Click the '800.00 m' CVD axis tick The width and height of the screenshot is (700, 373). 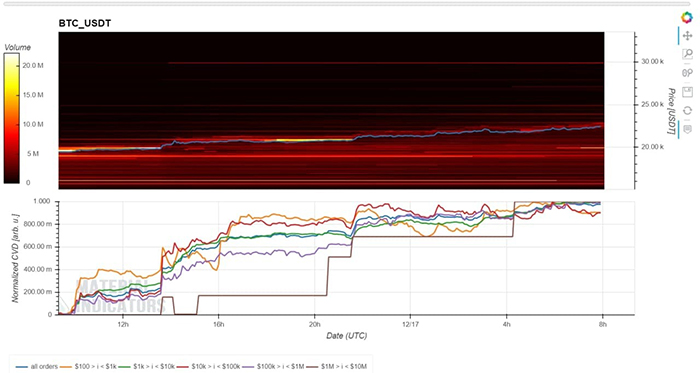coord(39,224)
